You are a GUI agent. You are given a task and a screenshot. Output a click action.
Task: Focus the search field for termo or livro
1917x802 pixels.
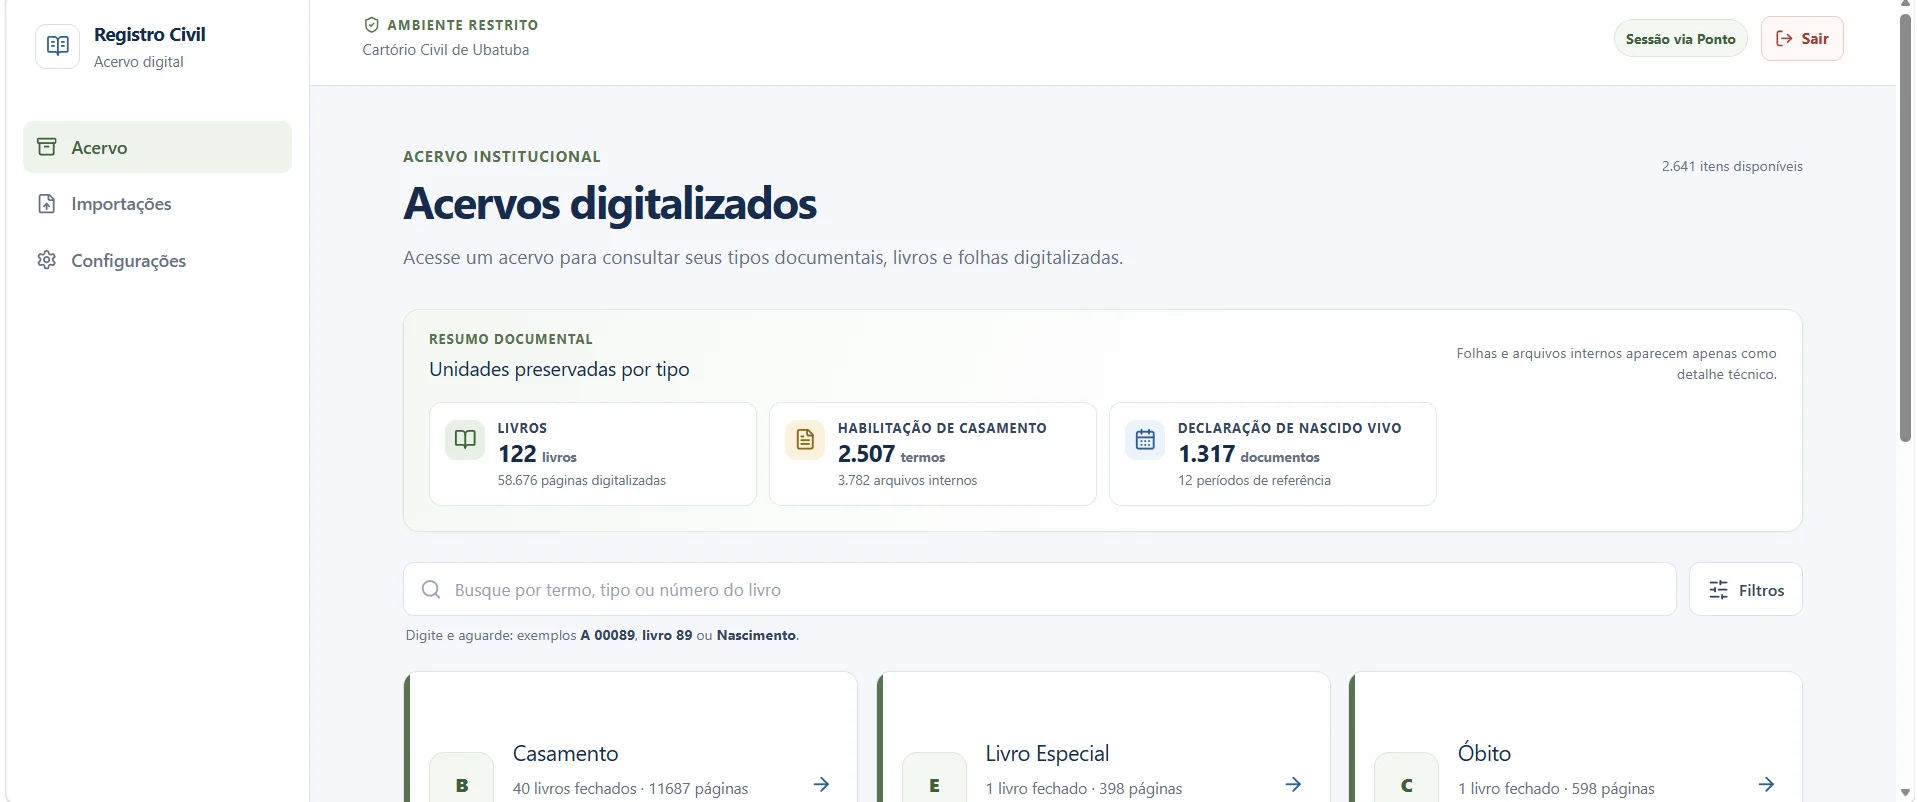tap(1040, 589)
